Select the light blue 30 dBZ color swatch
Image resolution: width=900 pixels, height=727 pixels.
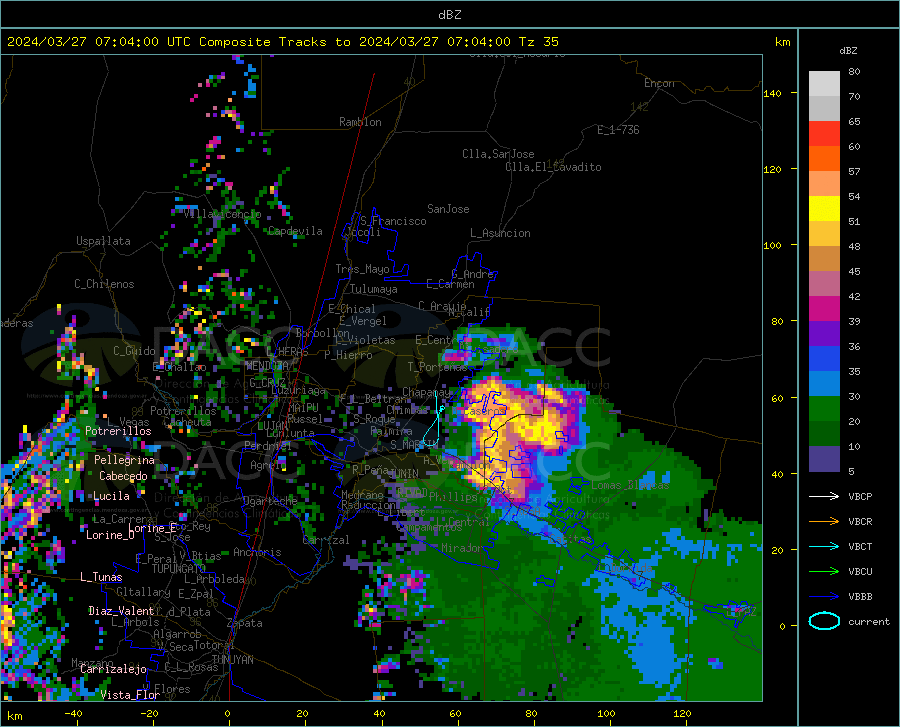click(x=824, y=383)
